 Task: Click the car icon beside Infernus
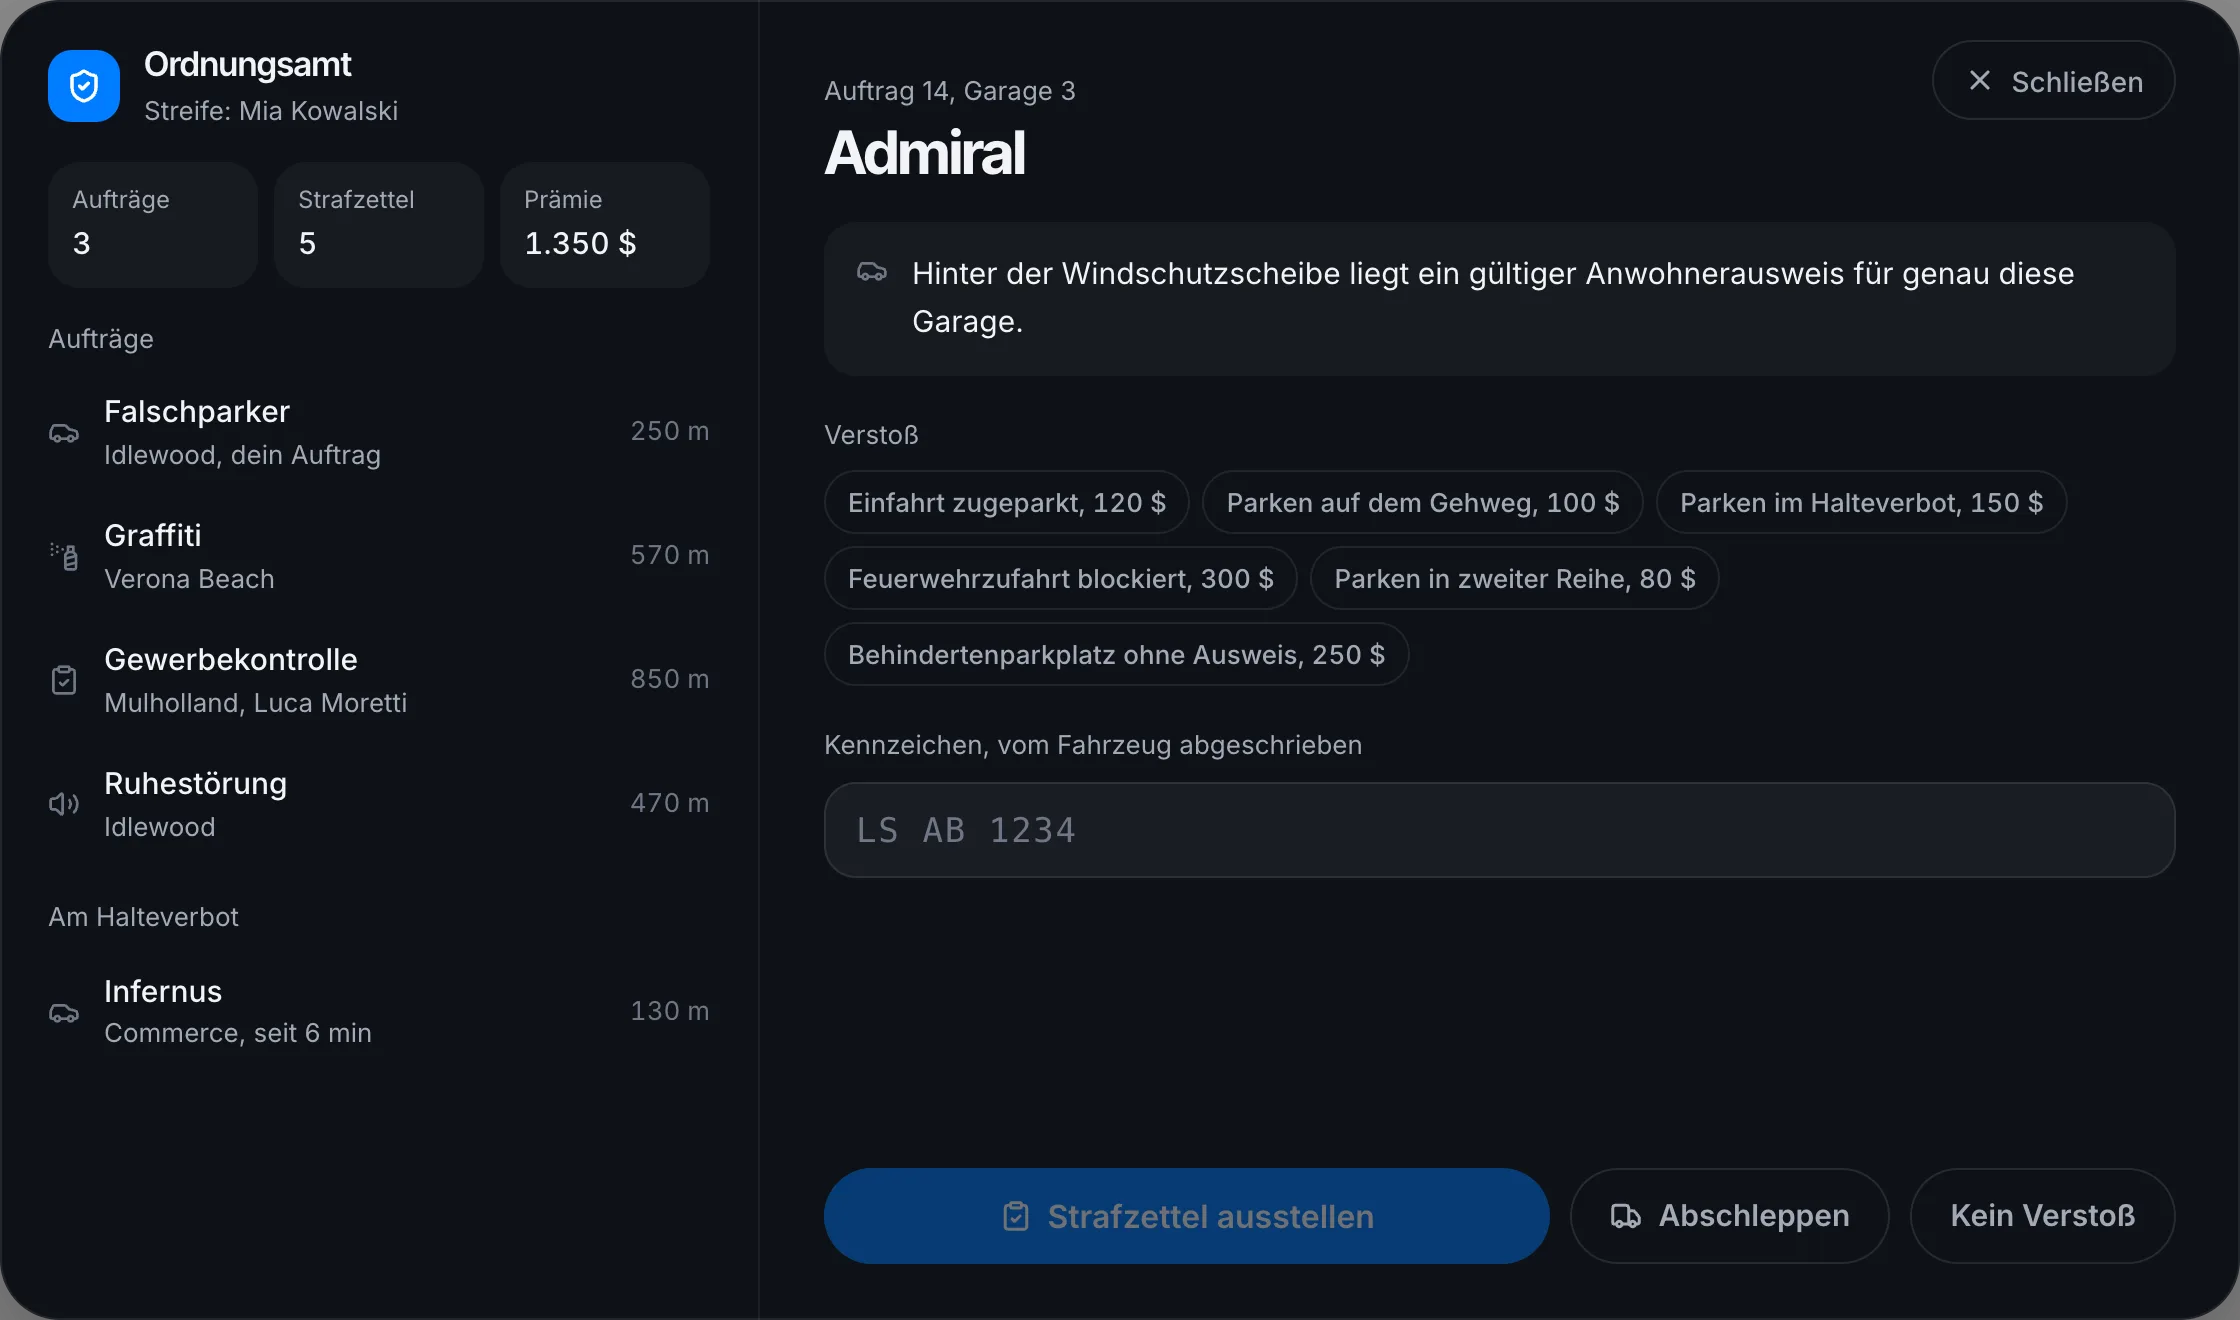pyautogui.click(x=64, y=1012)
